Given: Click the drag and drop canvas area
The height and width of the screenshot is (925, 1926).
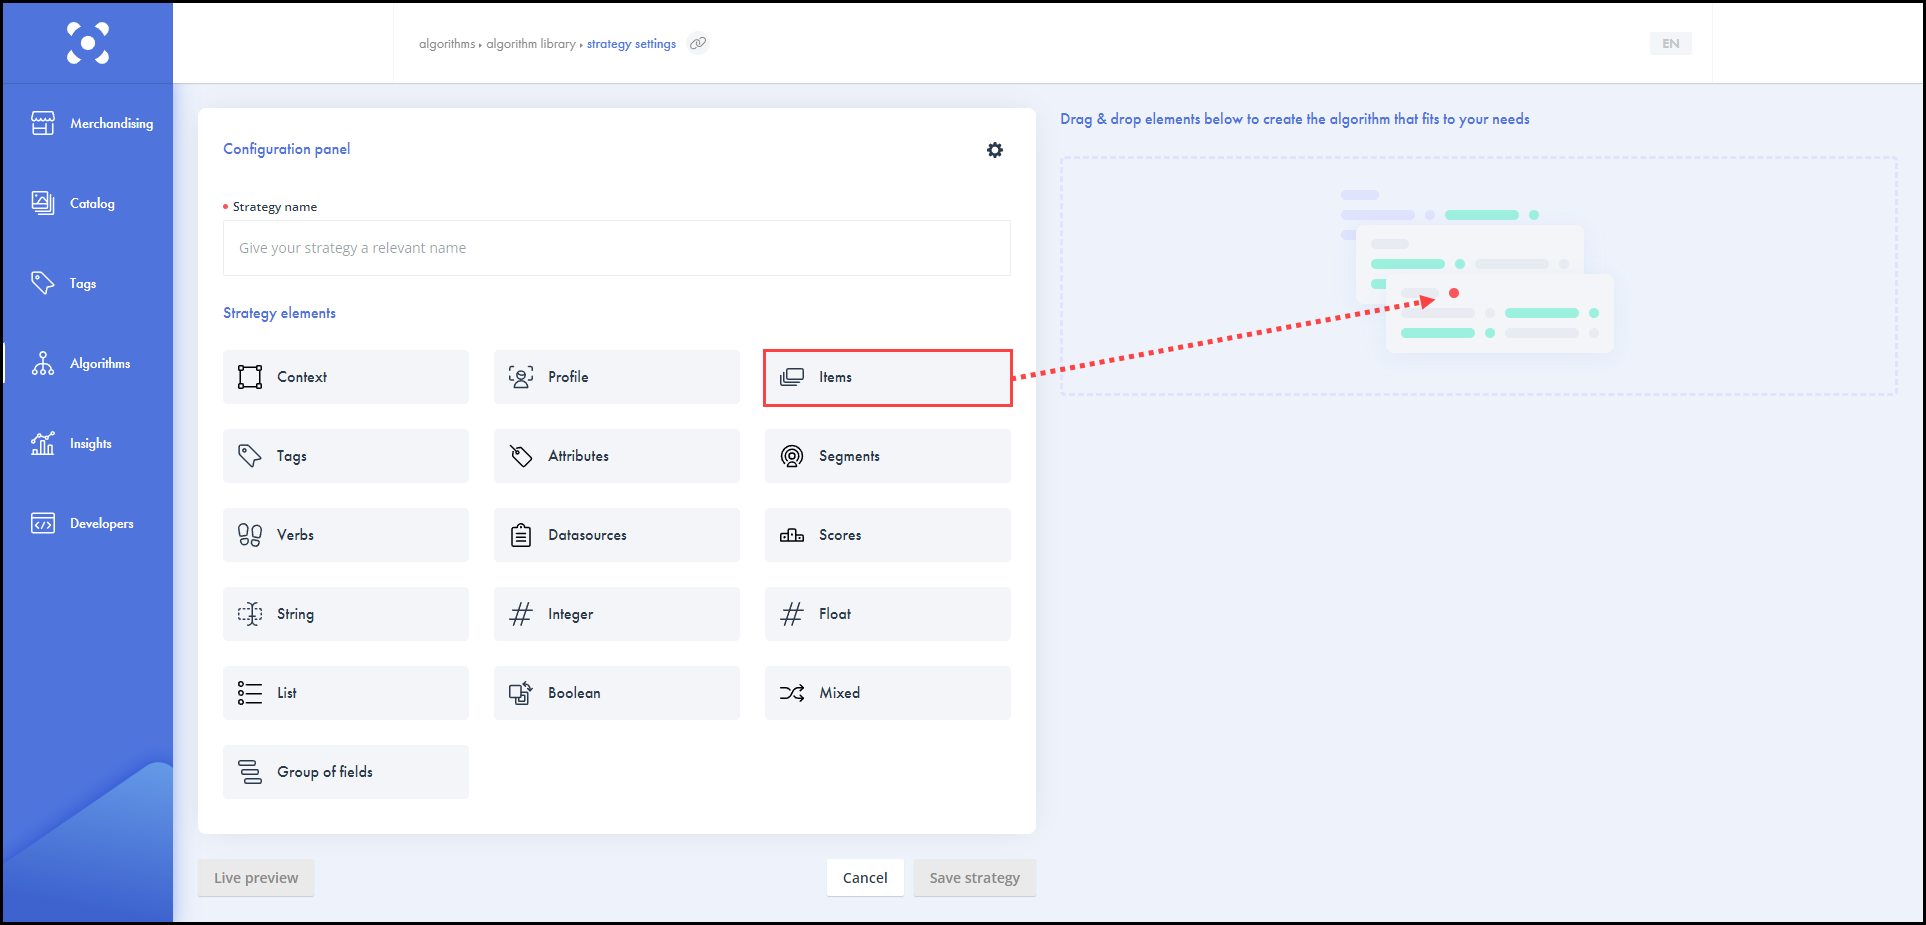Looking at the screenshot, I should coord(1479,276).
